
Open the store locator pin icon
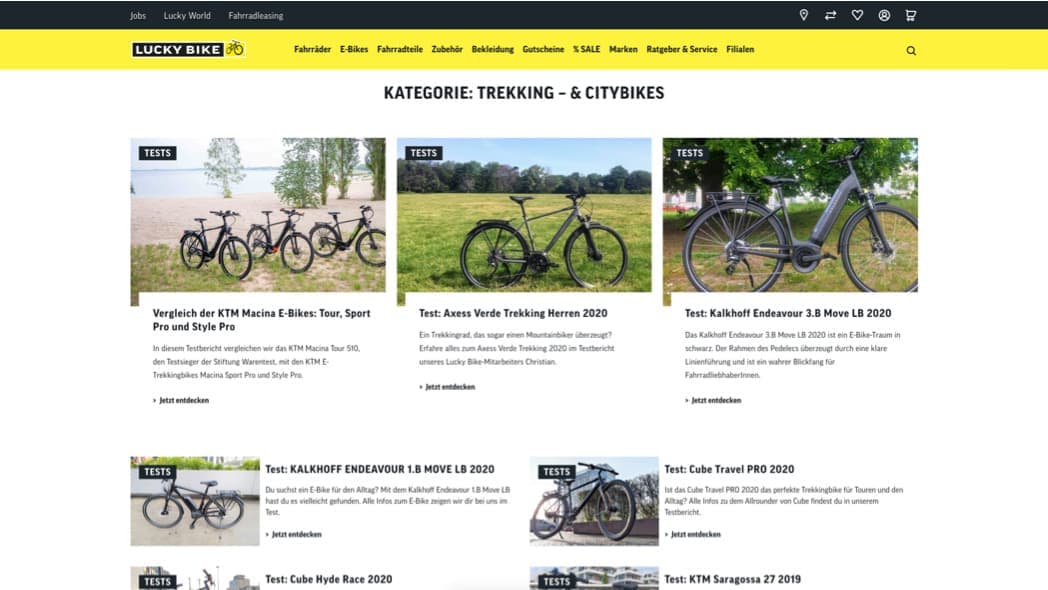[x=803, y=15]
